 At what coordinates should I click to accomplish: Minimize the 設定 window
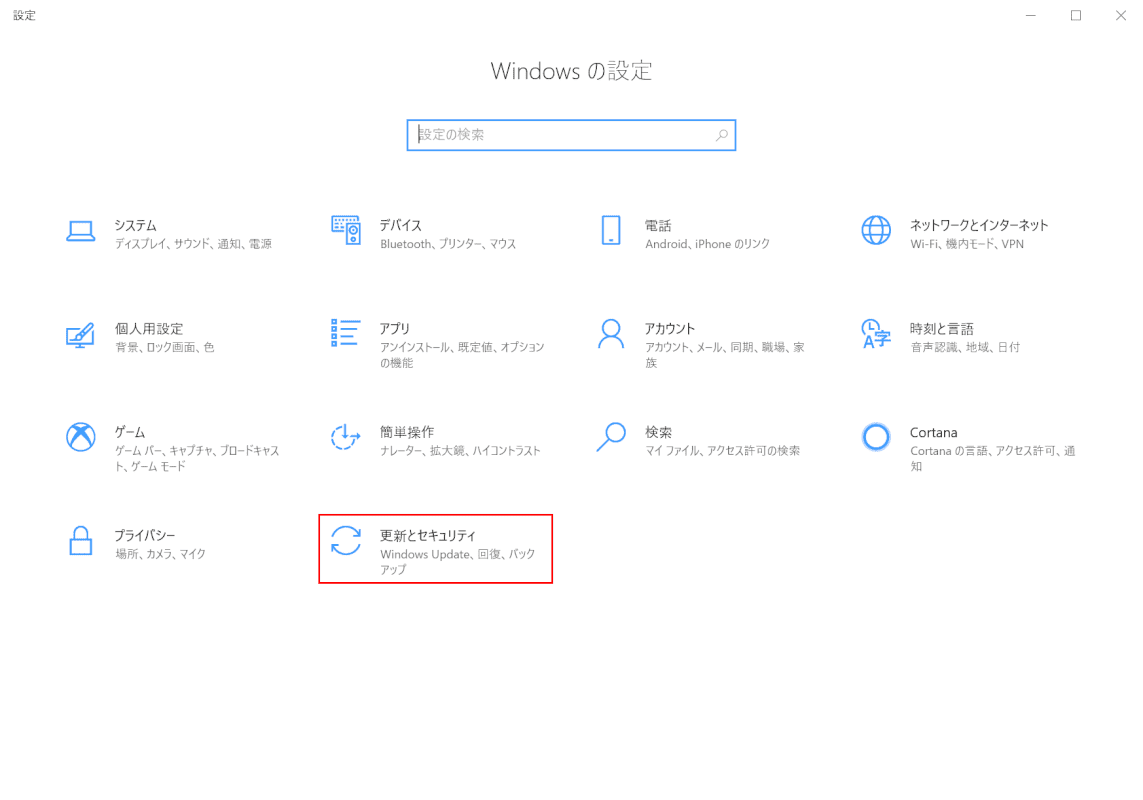(1031, 15)
